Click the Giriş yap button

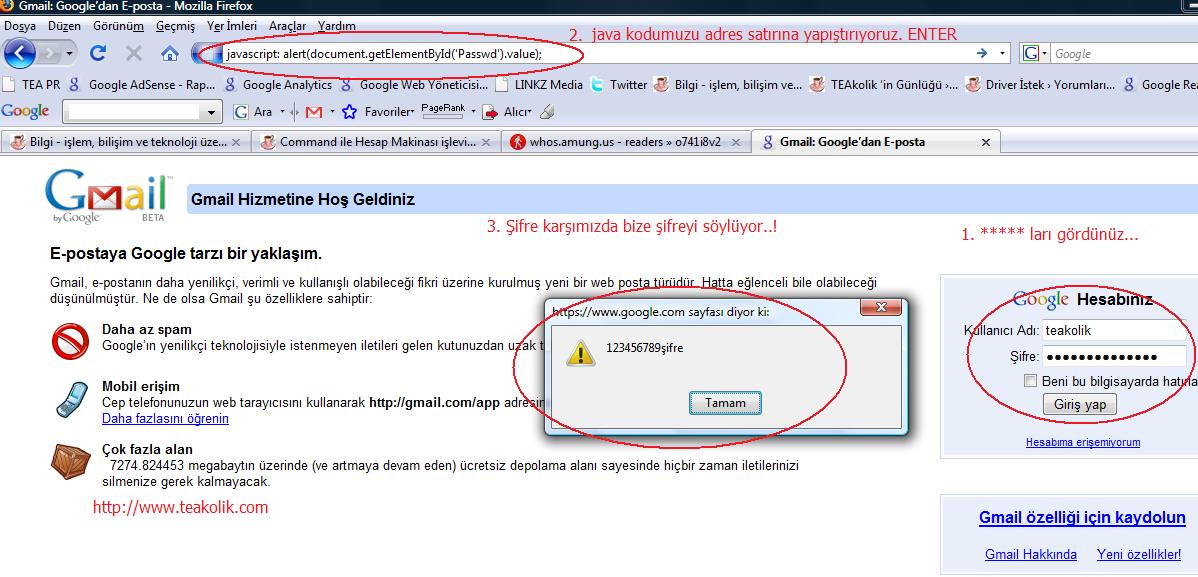(x=1080, y=404)
